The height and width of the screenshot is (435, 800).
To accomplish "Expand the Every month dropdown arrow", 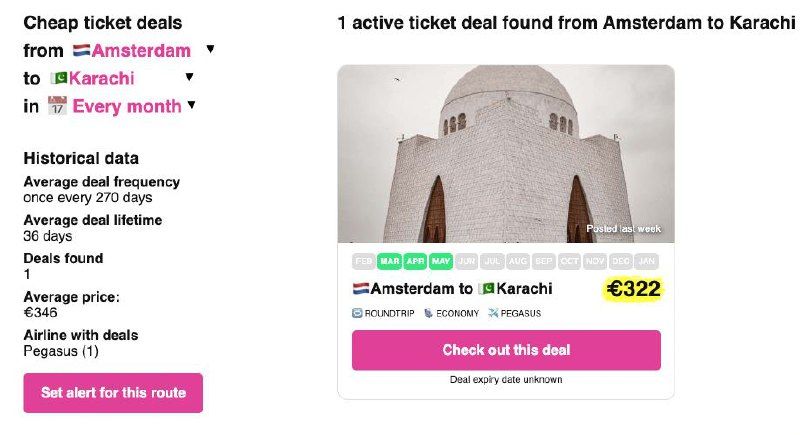I will click(191, 105).
